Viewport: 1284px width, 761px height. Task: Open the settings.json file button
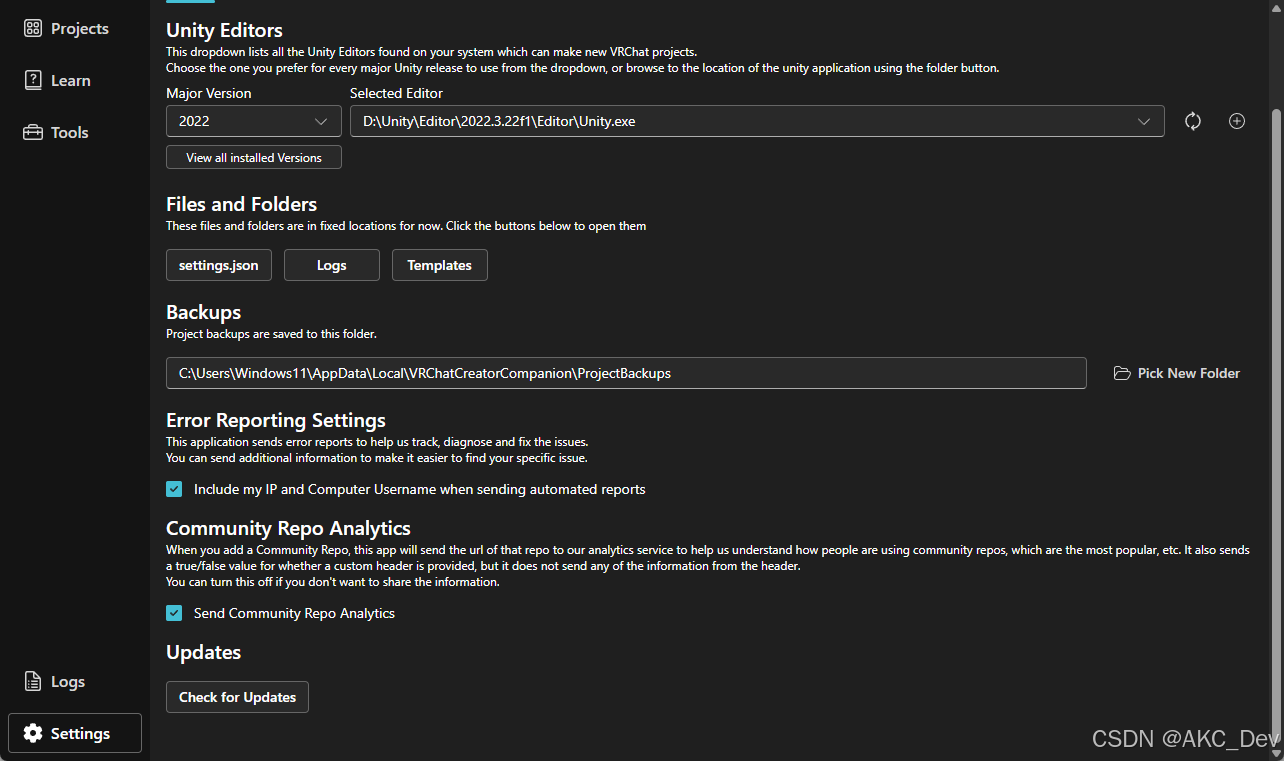coord(219,265)
